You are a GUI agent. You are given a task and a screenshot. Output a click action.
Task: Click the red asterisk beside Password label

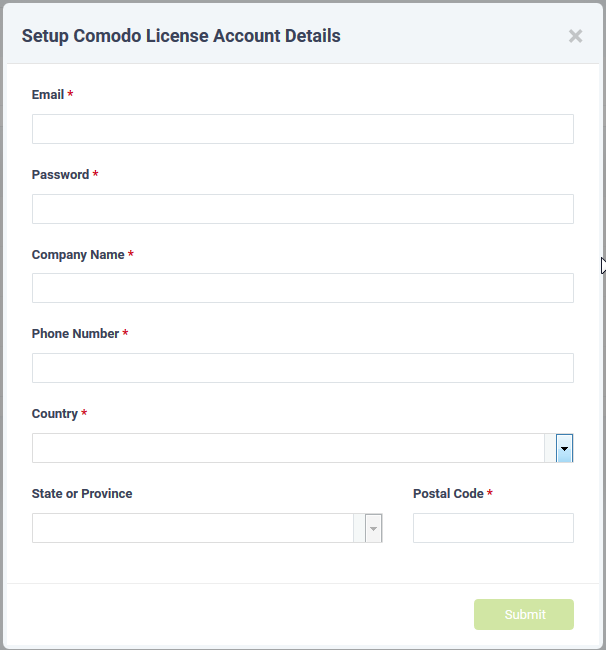click(96, 175)
